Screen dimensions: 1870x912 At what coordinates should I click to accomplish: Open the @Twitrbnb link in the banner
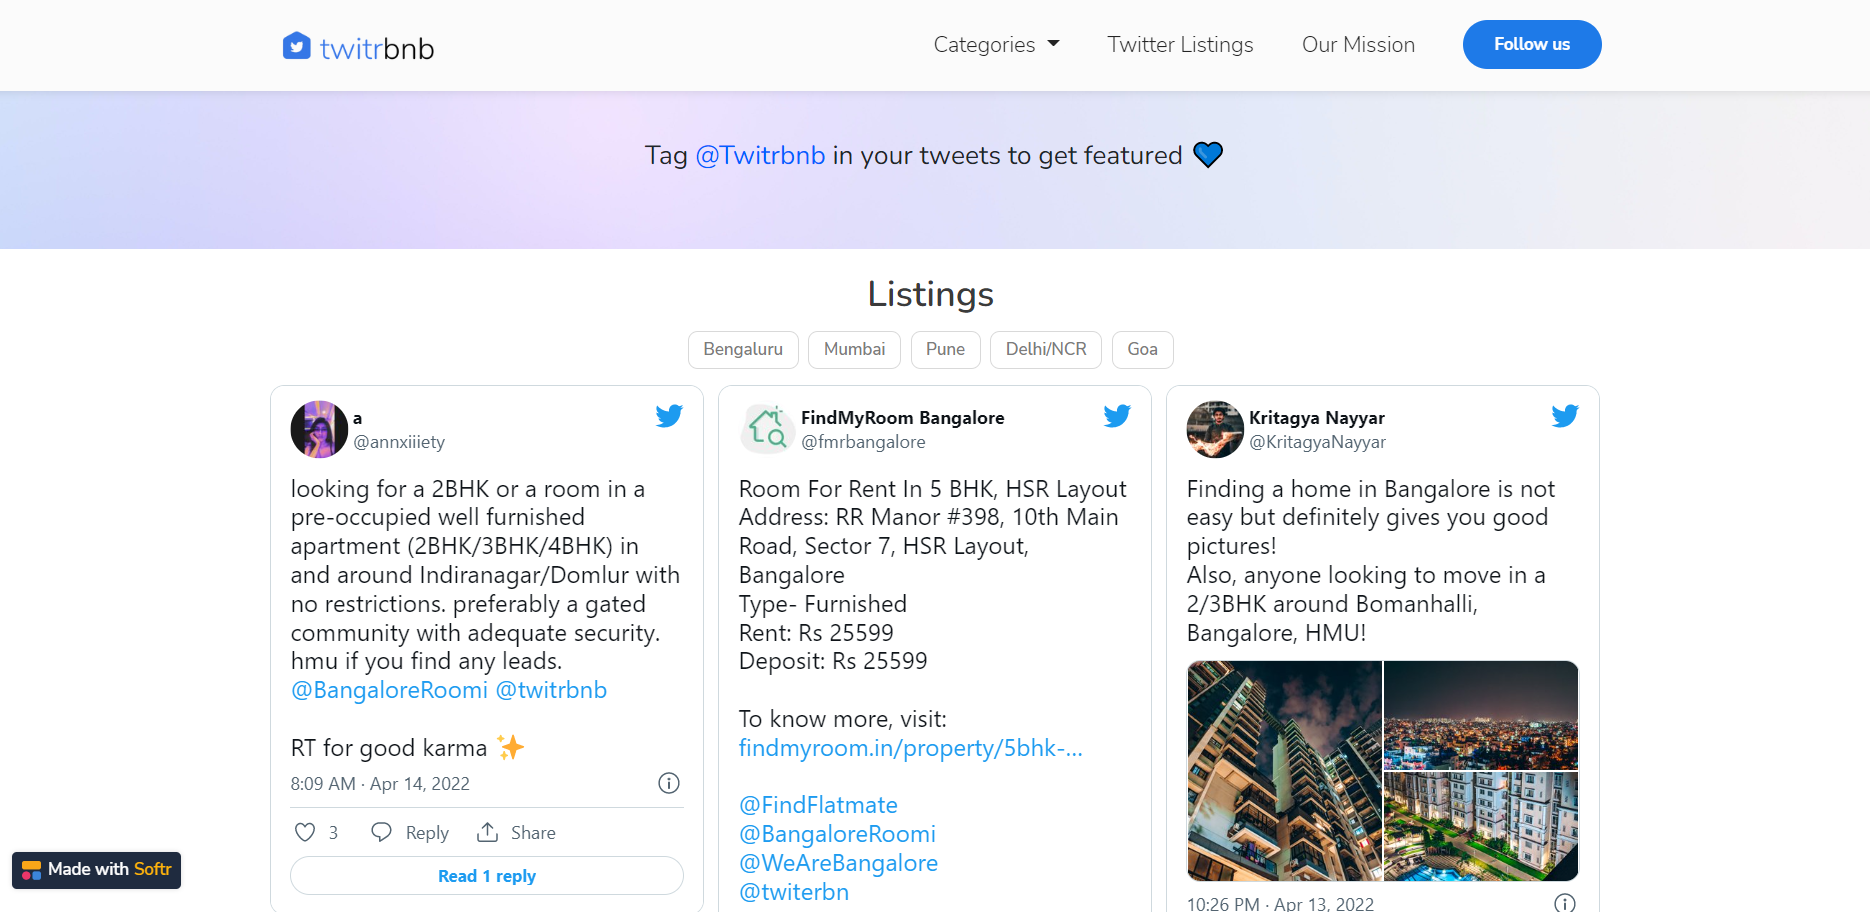tap(760, 155)
